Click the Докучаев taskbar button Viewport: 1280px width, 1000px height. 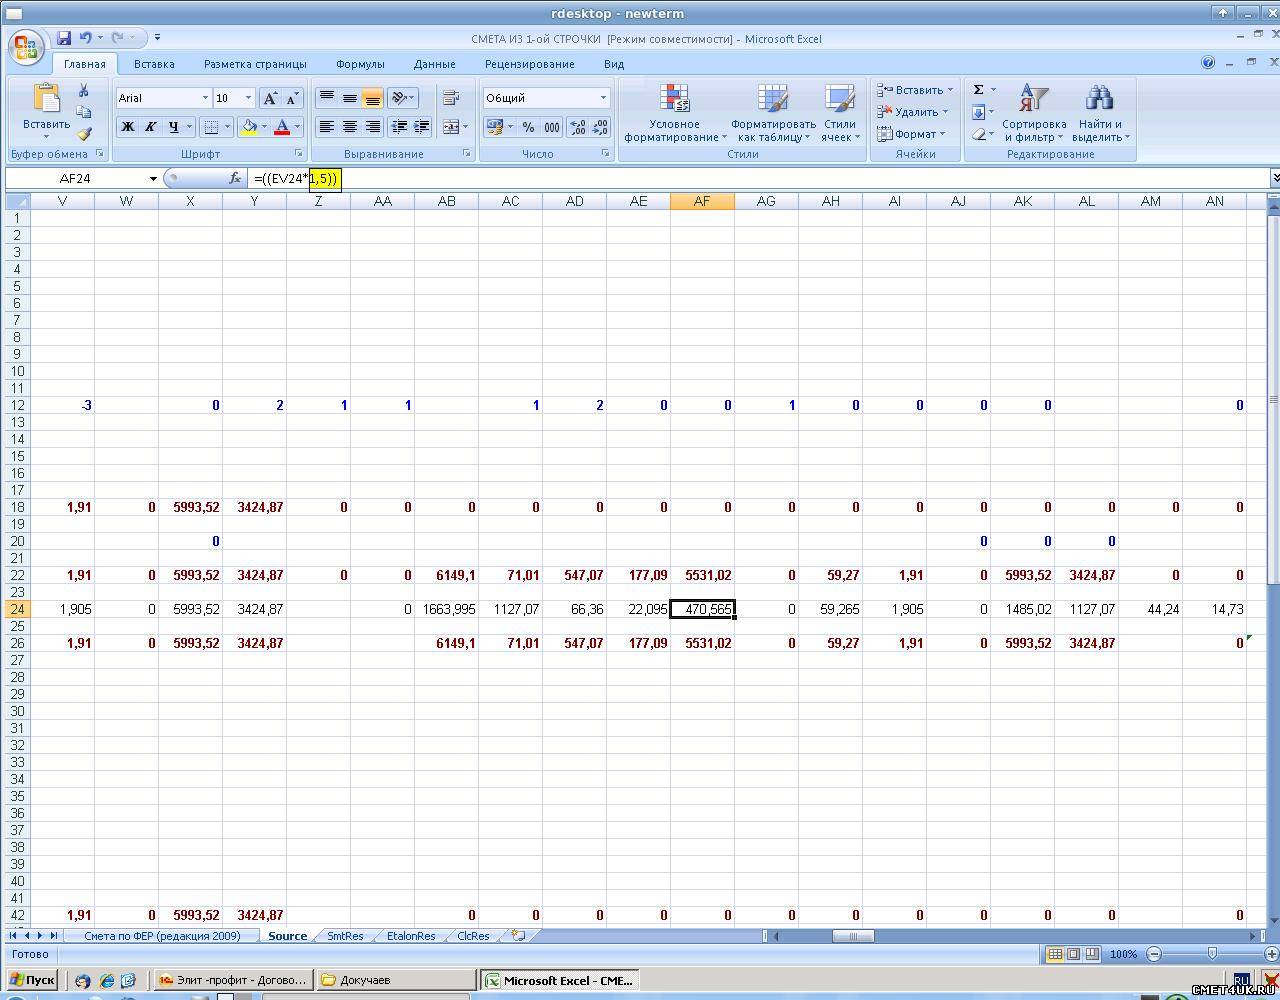396,980
